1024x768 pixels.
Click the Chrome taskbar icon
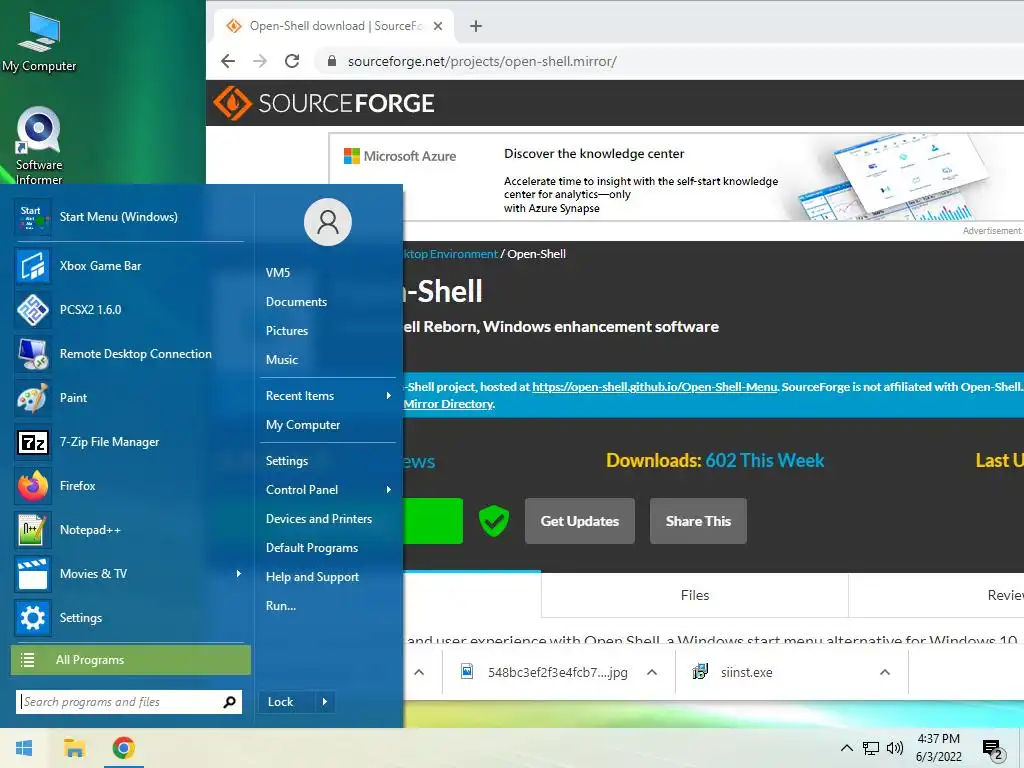click(123, 748)
